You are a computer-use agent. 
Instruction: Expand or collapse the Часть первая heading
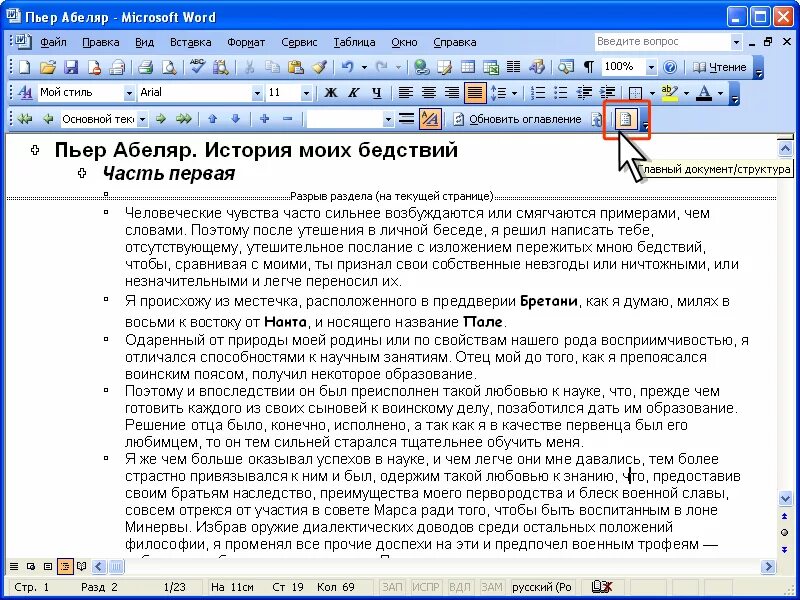tap(82, 173)
